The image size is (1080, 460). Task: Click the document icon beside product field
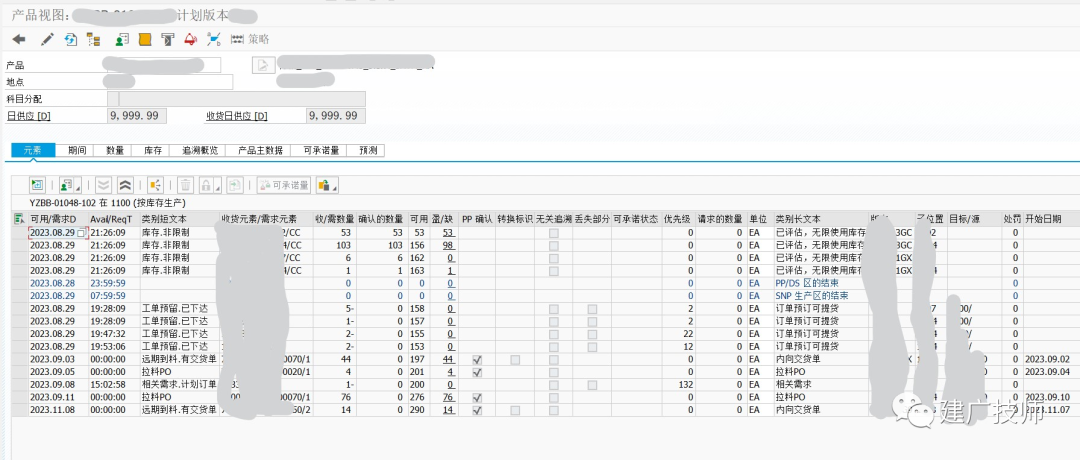(262, 65)
